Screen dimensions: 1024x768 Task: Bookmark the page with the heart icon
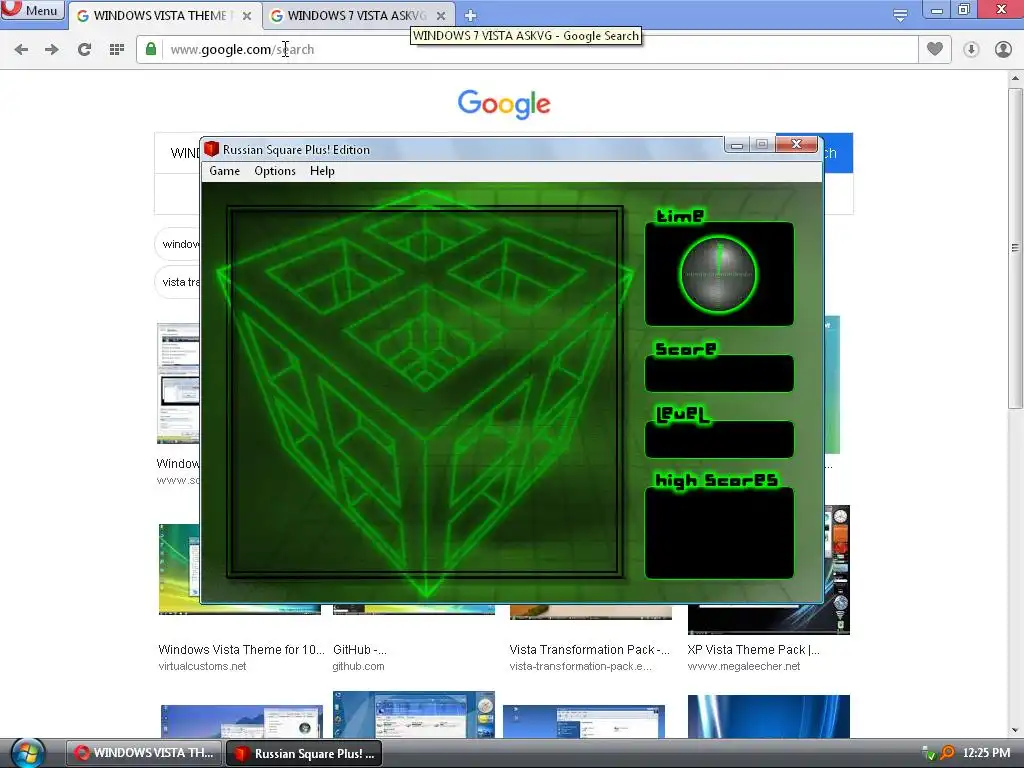(x=935, y=49)
